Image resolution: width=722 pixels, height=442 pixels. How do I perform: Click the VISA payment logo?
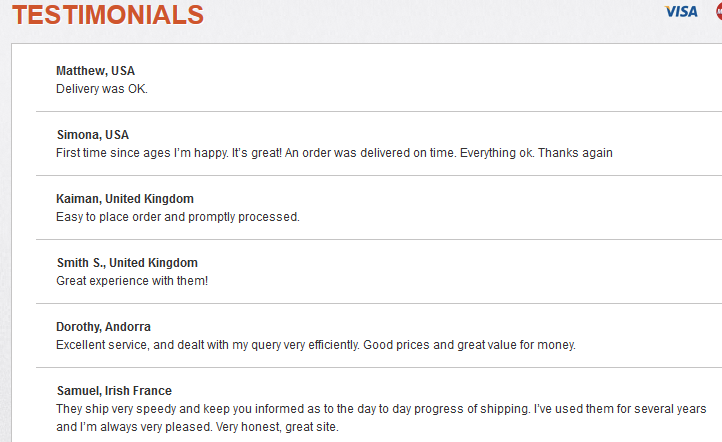coord(681,12)
